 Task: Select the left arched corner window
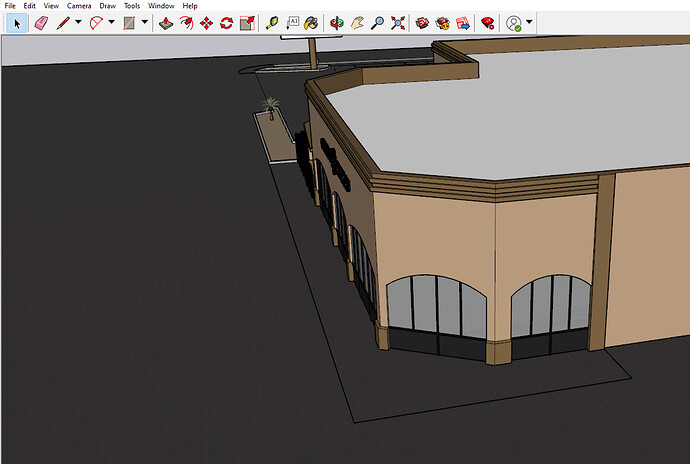pyautogui.click(x=437, y=314)
